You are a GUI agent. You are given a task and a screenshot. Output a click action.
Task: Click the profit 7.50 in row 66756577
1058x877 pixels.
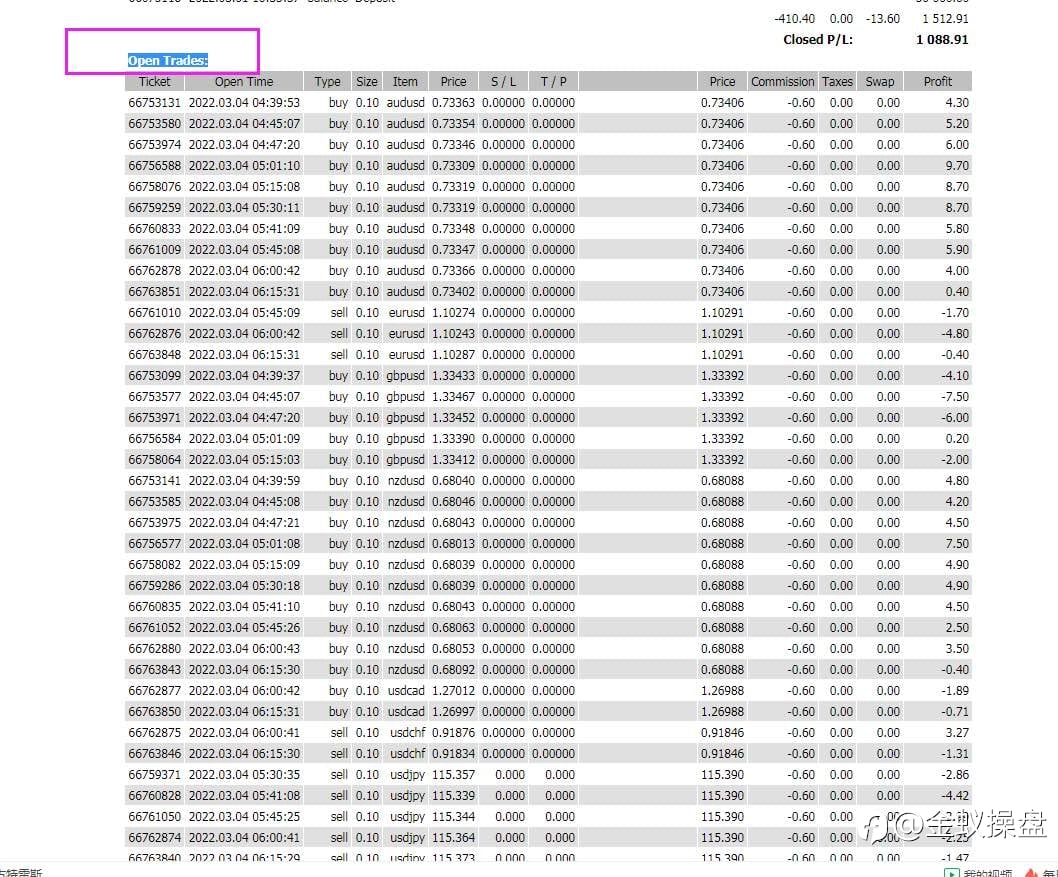tap(957, 543)
